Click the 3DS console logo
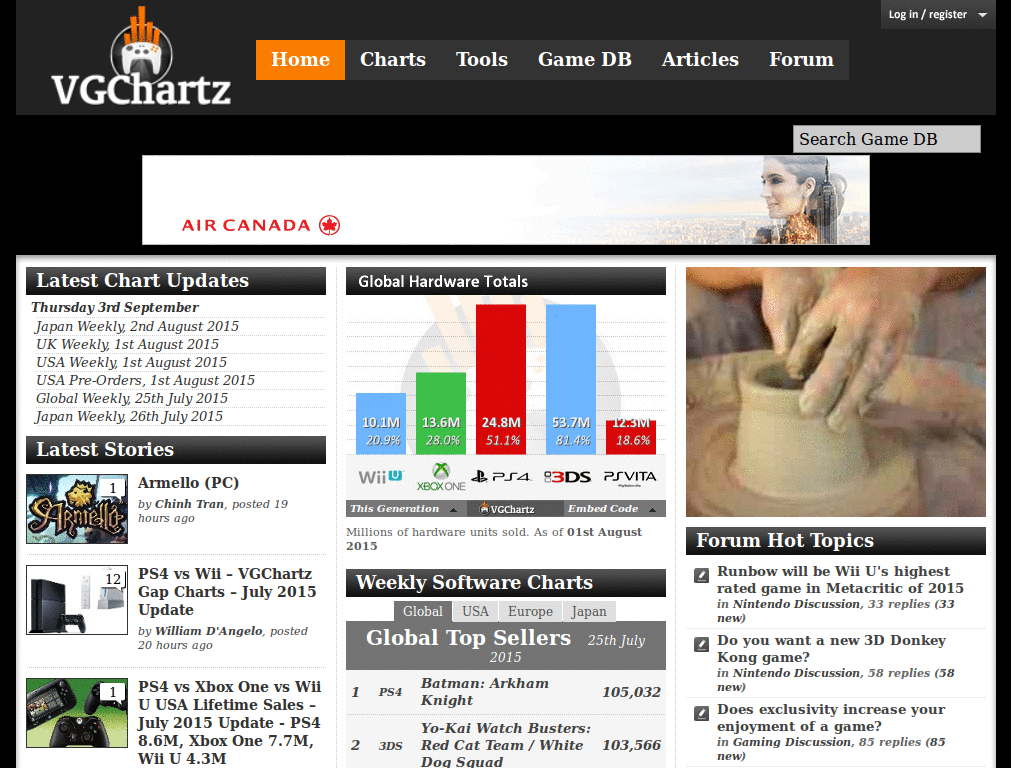The width and height of the screenshot is (1024, 768). point(568,477)
